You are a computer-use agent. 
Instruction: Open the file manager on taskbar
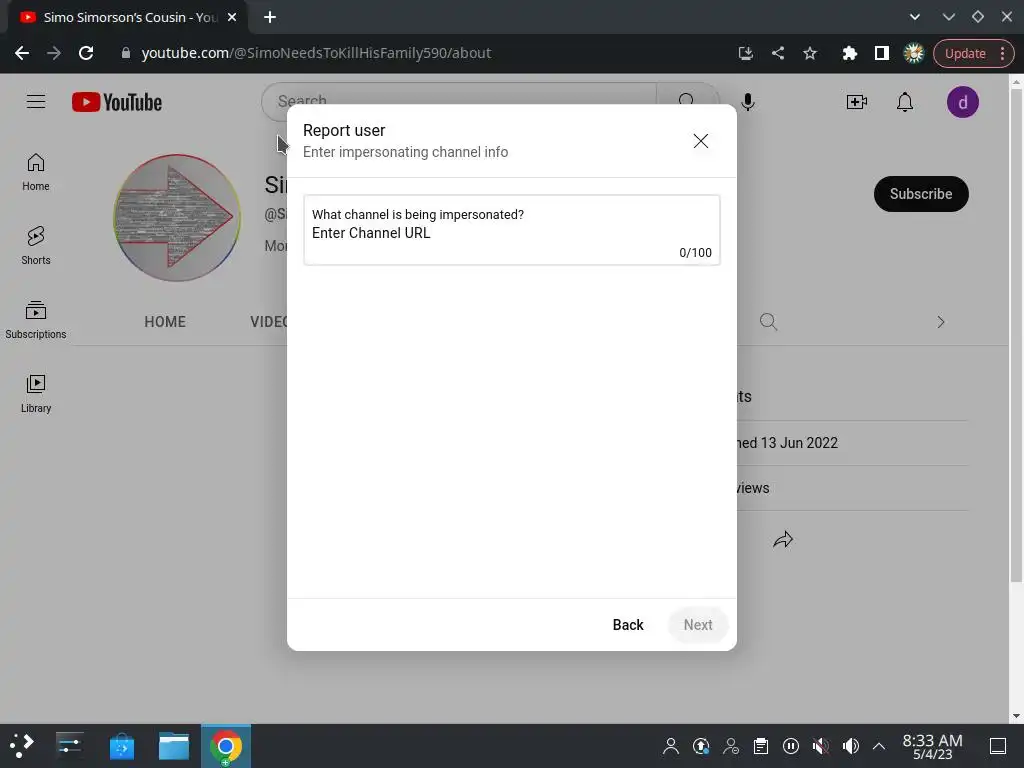click(174, 746)
